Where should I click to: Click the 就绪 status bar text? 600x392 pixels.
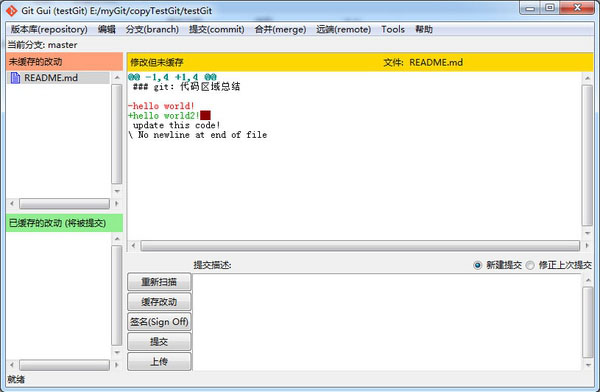click(16, 379)
